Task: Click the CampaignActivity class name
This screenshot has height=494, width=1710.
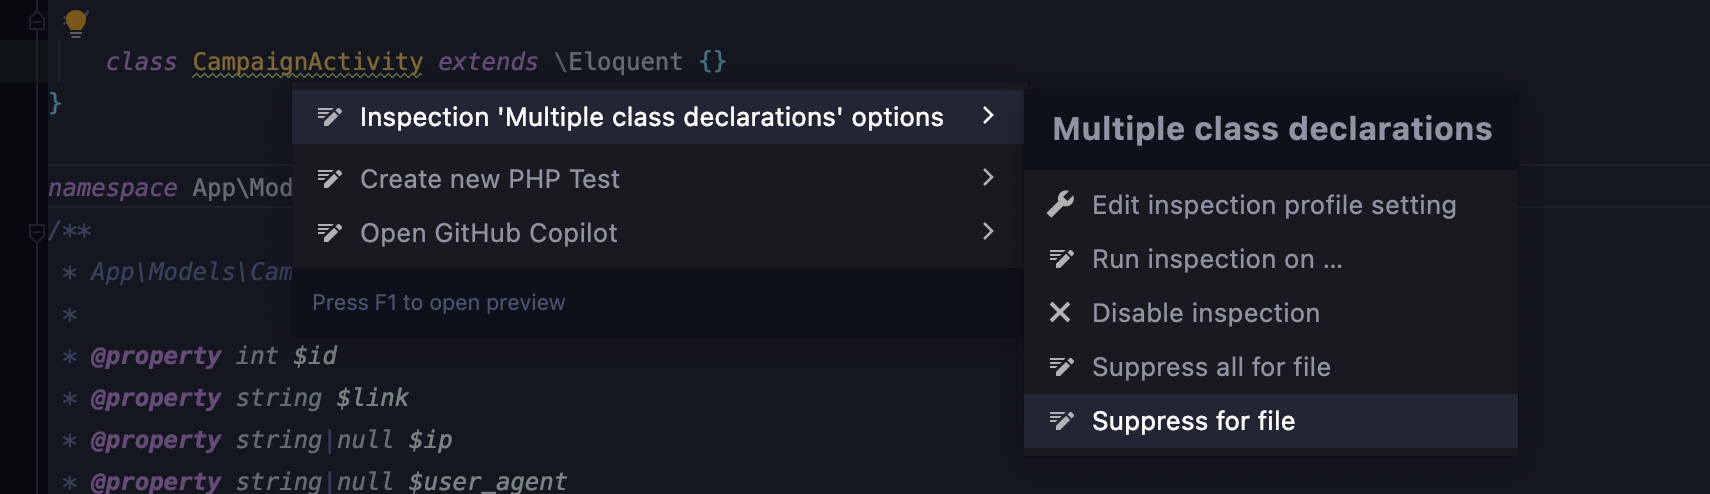Action: pyautogui.click(x=308, y=62)
